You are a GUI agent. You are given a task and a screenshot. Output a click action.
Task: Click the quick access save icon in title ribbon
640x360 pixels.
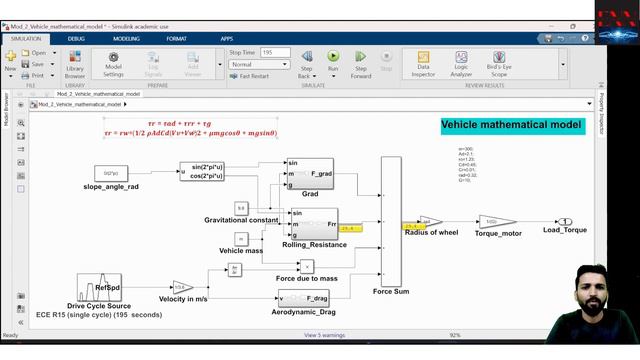548,38
